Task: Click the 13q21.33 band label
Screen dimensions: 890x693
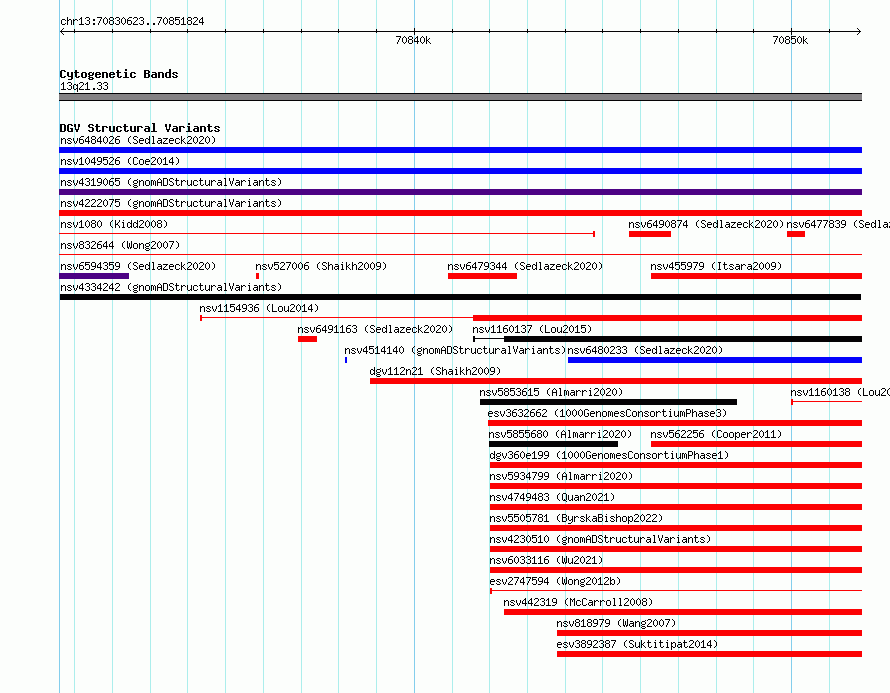Action: pyautogui.click(x=84, y=86)
